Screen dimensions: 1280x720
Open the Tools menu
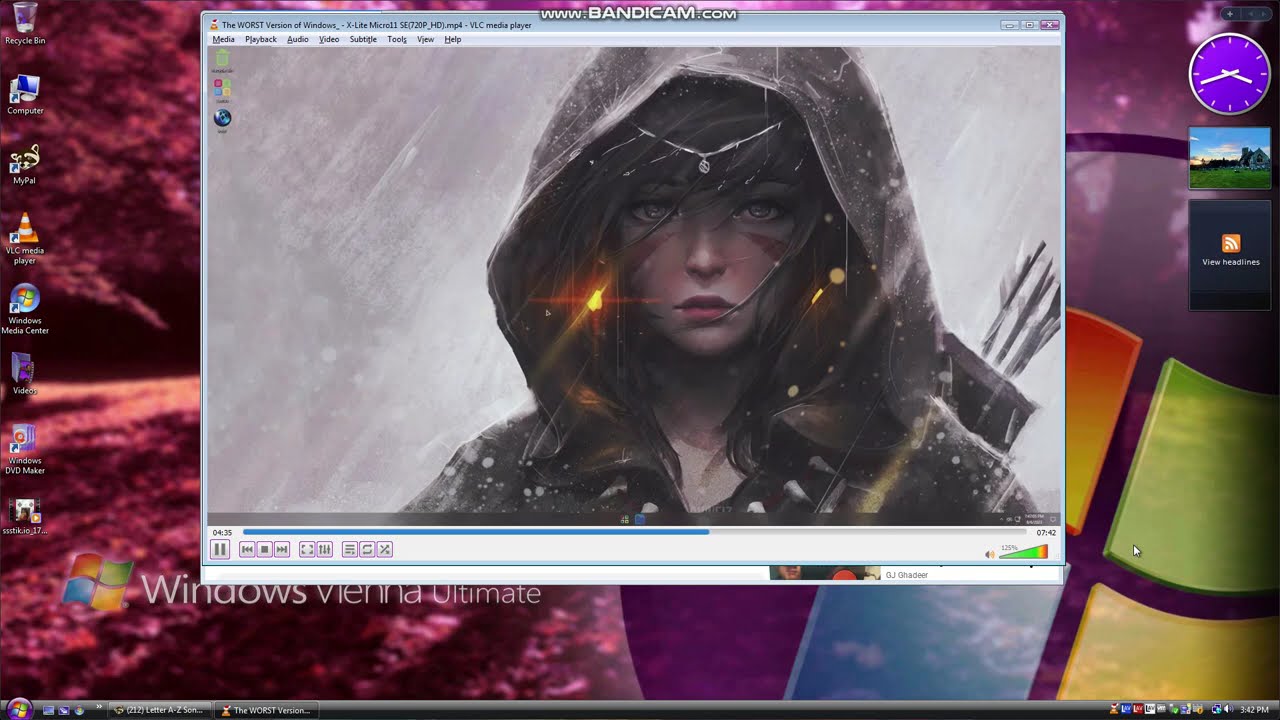point(397,39)
